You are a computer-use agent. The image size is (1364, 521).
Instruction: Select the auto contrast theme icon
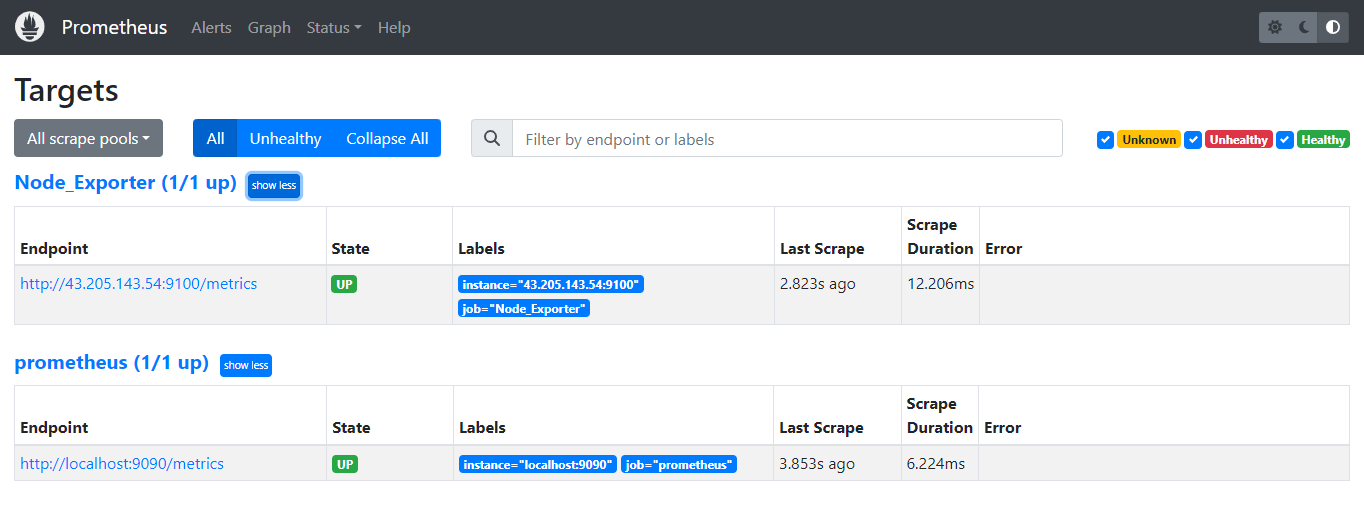(x=1333, y=27)
